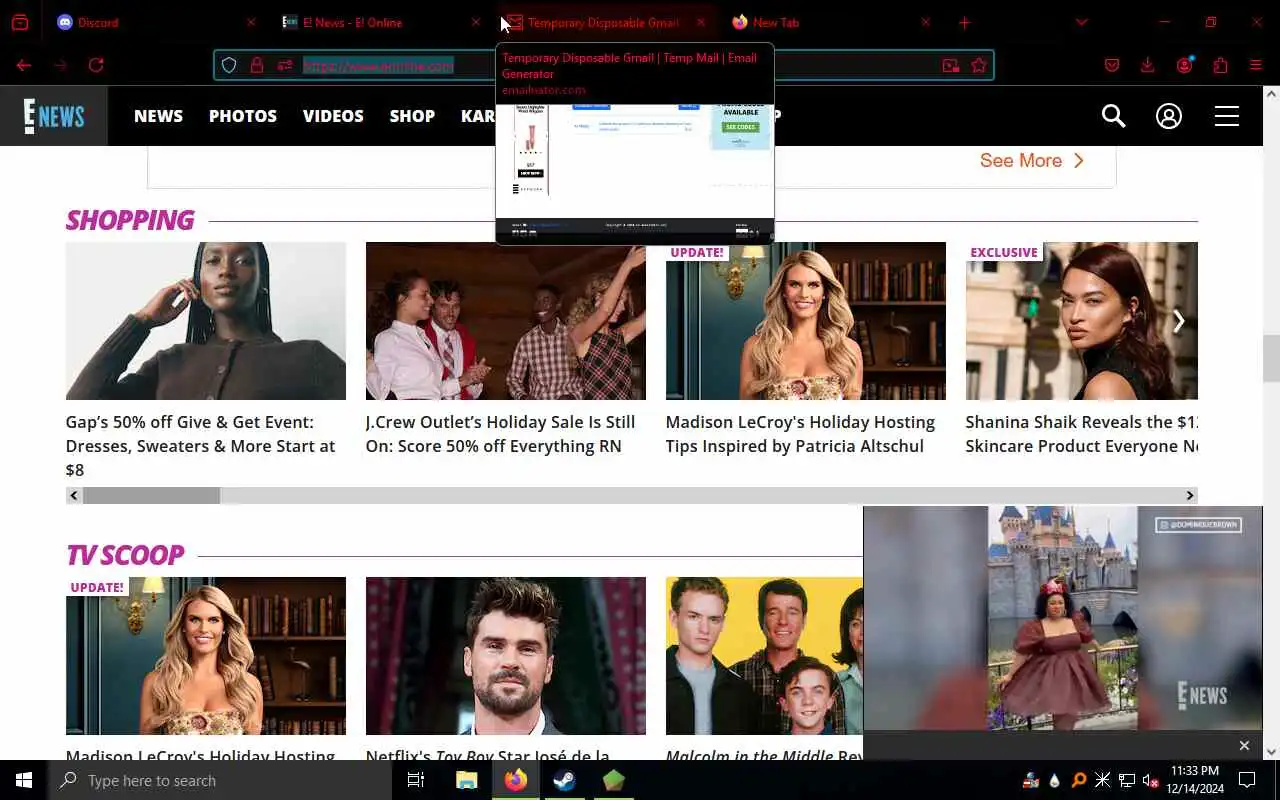Viewport: 1280px width, 800px height.
Task: Open the Shanina Shaik EXCLUSIVE thumbnail
Action: pyautogui.click(x=1082, y=321)
